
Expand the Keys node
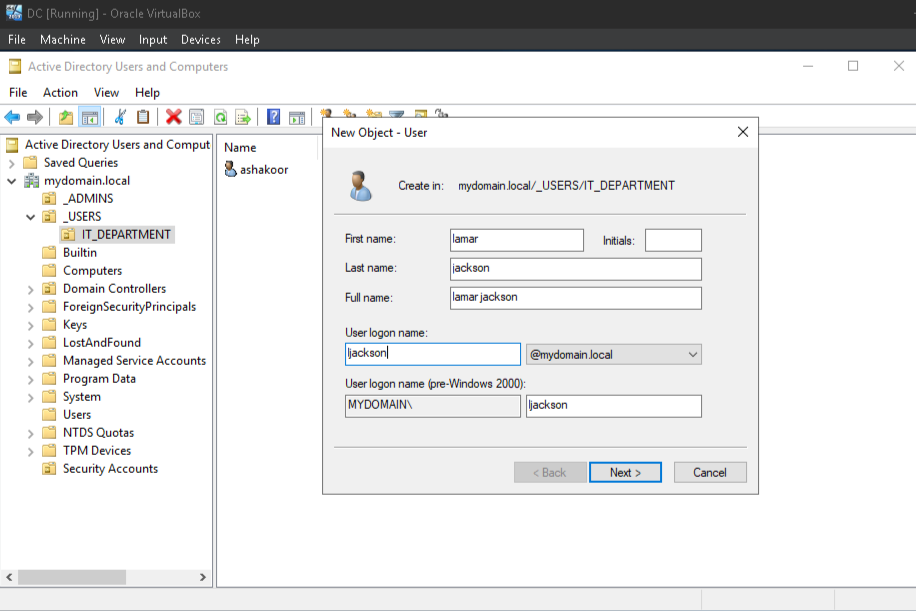[30, 325]
